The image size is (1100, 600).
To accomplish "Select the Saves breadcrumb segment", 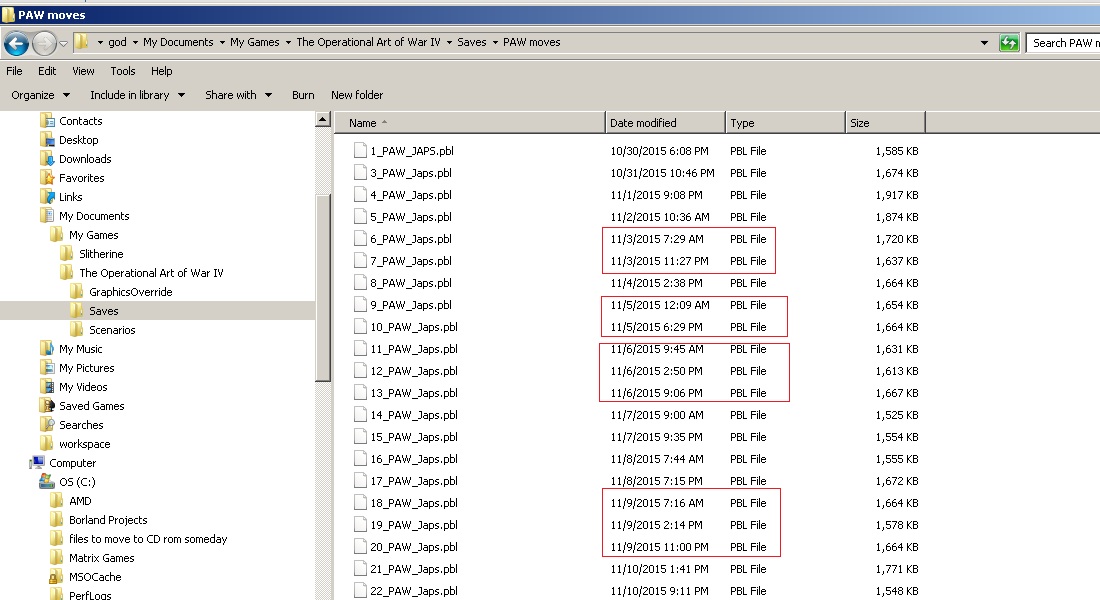I will pos(471,42).
